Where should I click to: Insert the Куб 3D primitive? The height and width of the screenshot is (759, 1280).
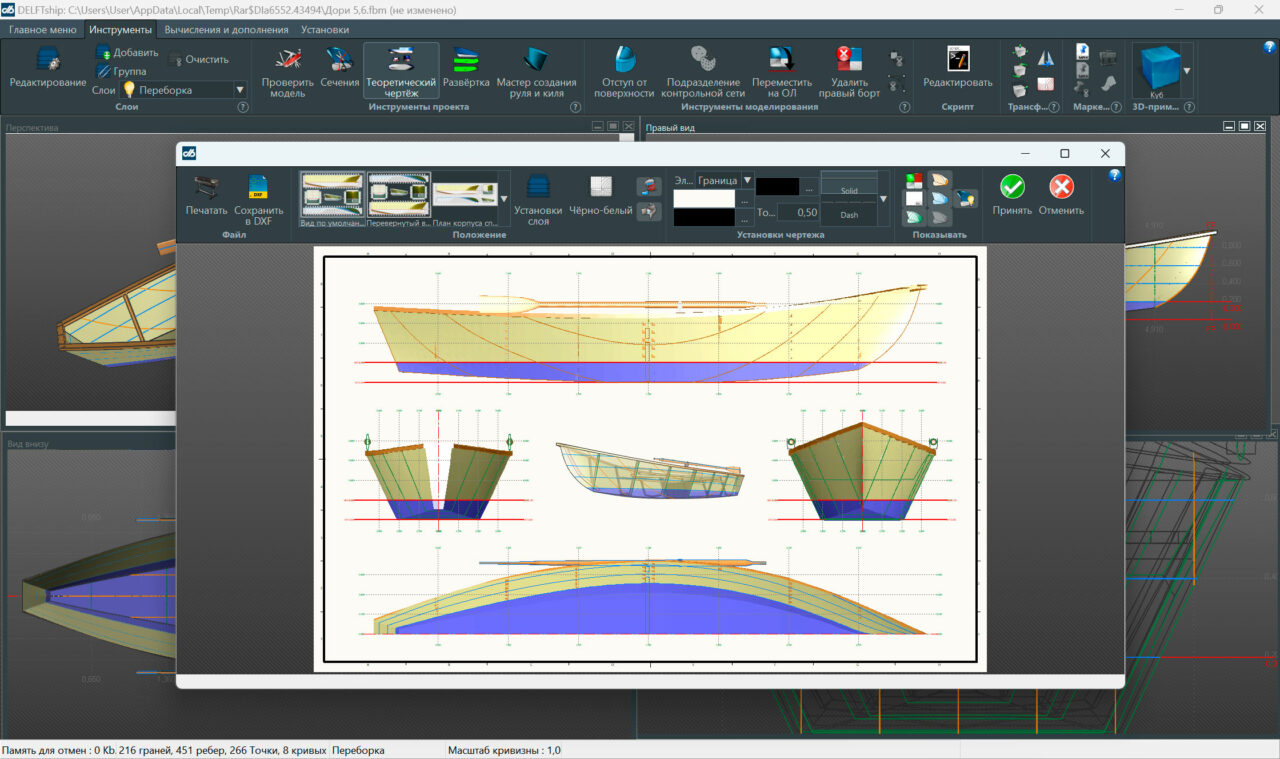click(x=1156, y=72)
